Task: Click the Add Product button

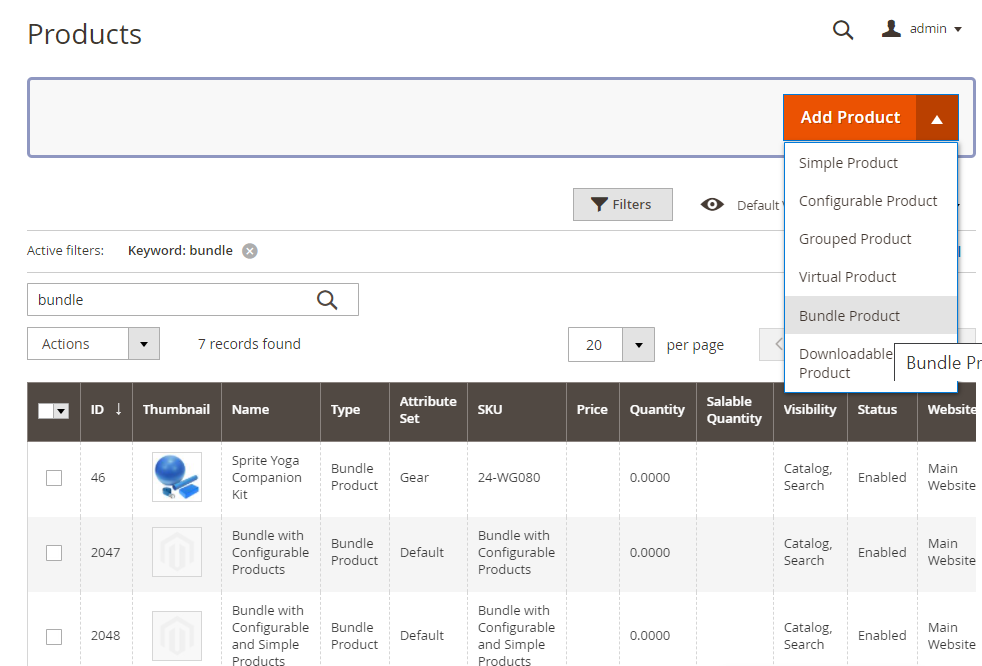Action: (849, 117)
